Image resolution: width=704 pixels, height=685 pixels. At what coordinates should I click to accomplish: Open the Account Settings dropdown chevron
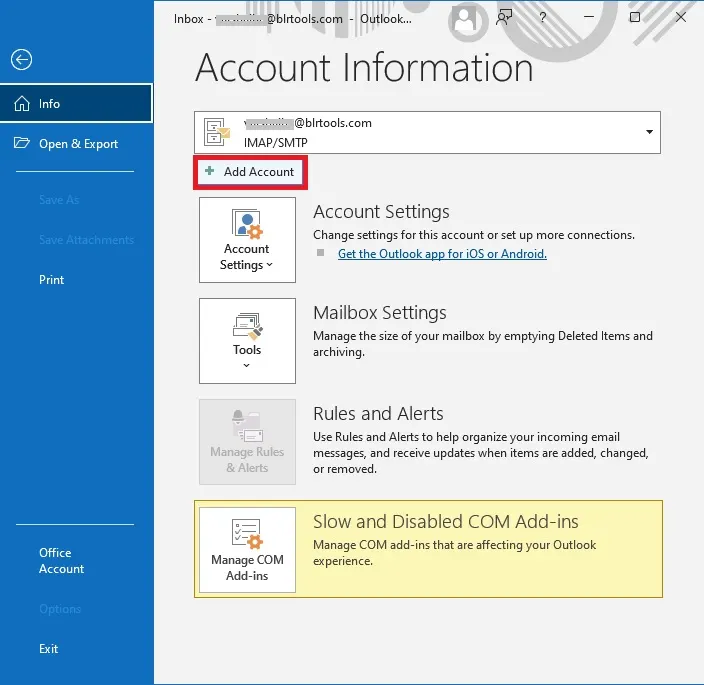coord(269,265)
